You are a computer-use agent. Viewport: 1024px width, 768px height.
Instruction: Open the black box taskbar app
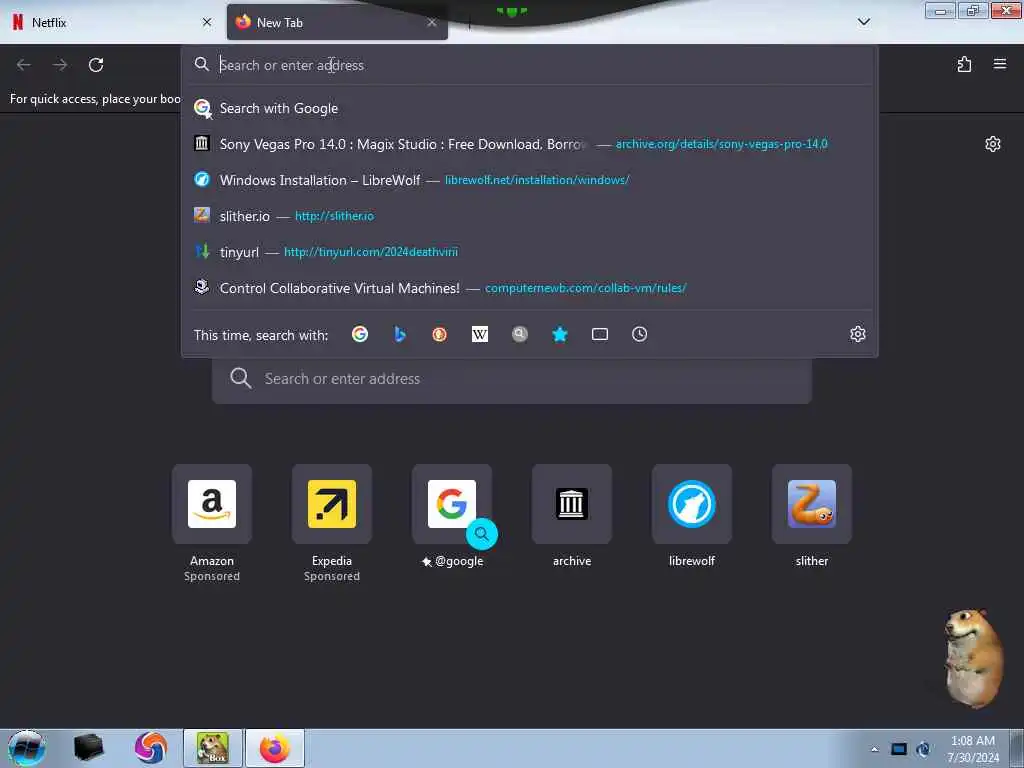point(88,748)
